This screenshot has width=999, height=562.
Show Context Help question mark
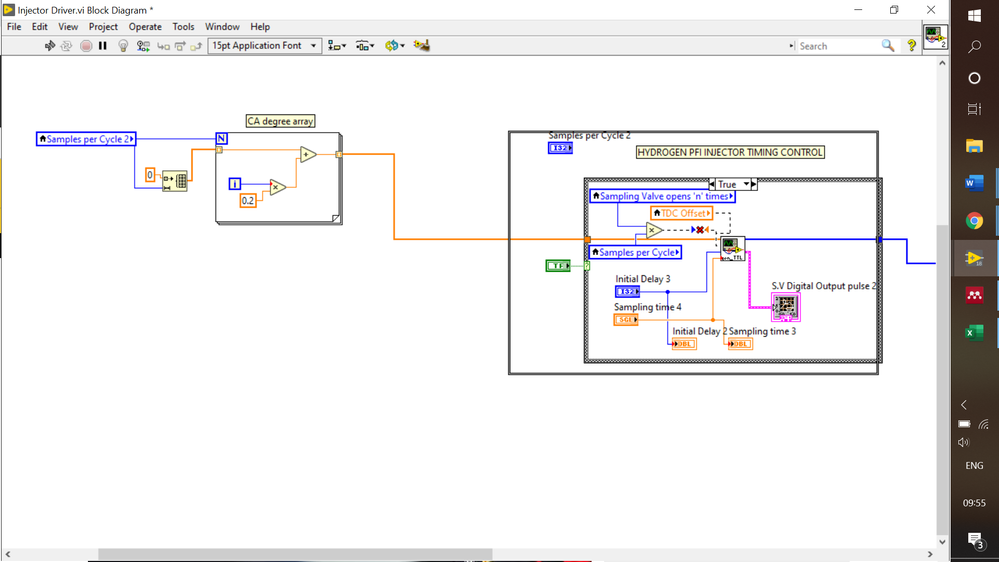(x=912, y=46)
